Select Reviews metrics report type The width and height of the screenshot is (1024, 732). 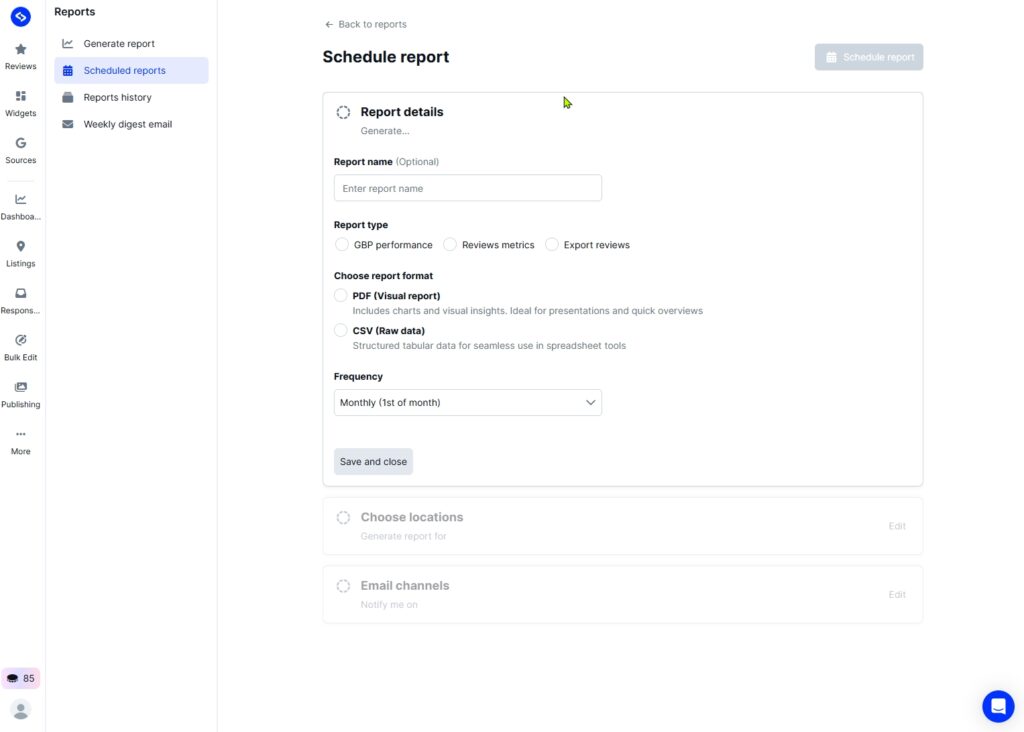450,245
